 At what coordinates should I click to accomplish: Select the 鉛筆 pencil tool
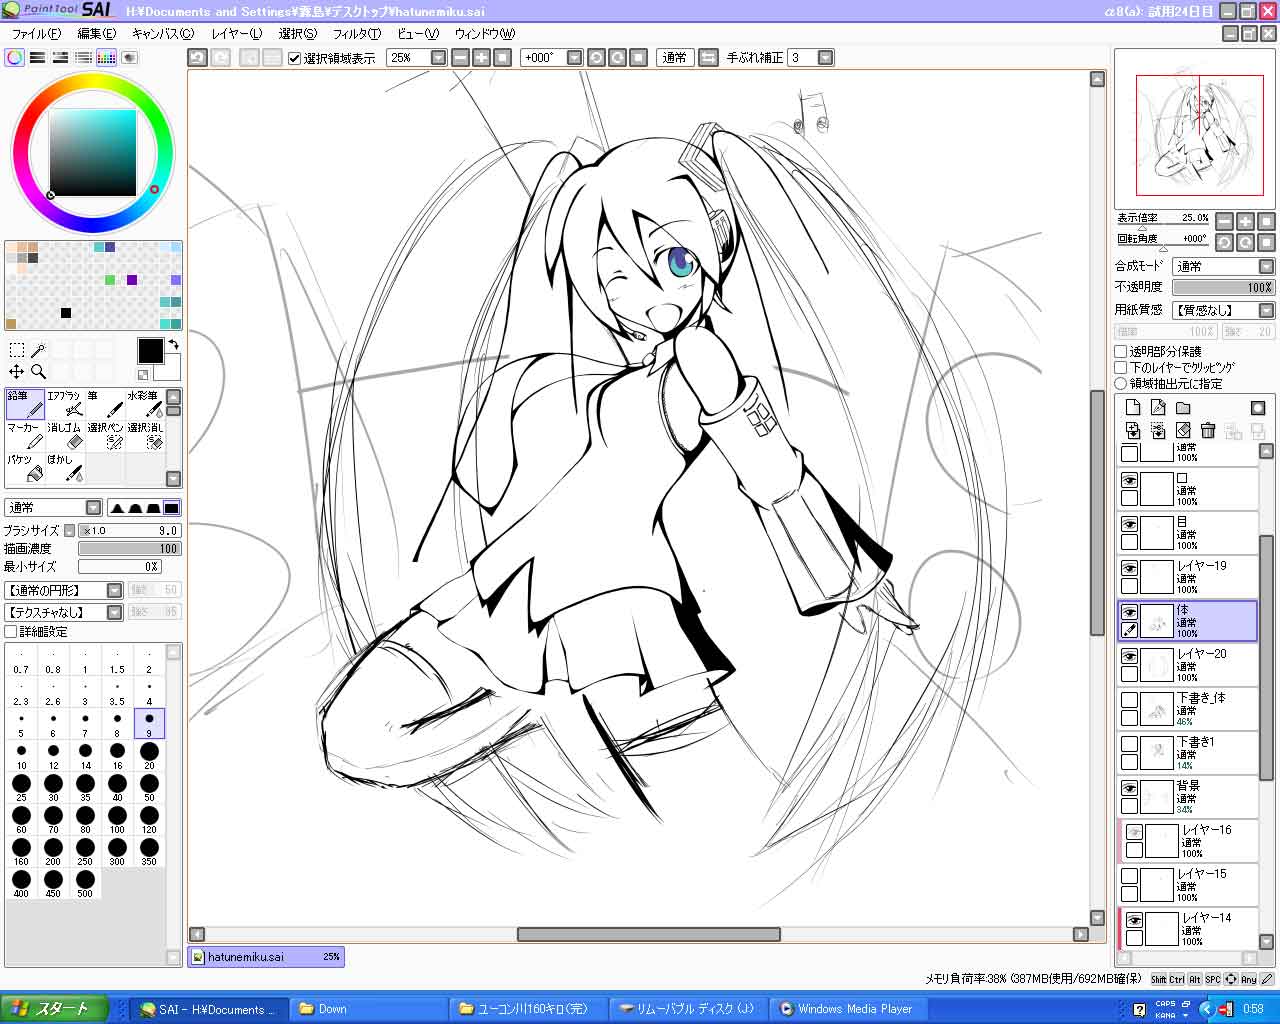click(x=25, y=404)
